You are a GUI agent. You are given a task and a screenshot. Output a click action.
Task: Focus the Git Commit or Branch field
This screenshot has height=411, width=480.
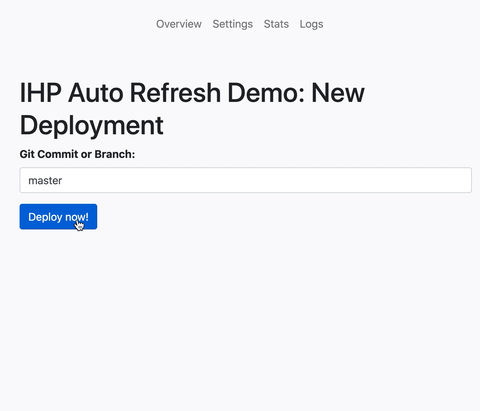[x=246, y=180]
